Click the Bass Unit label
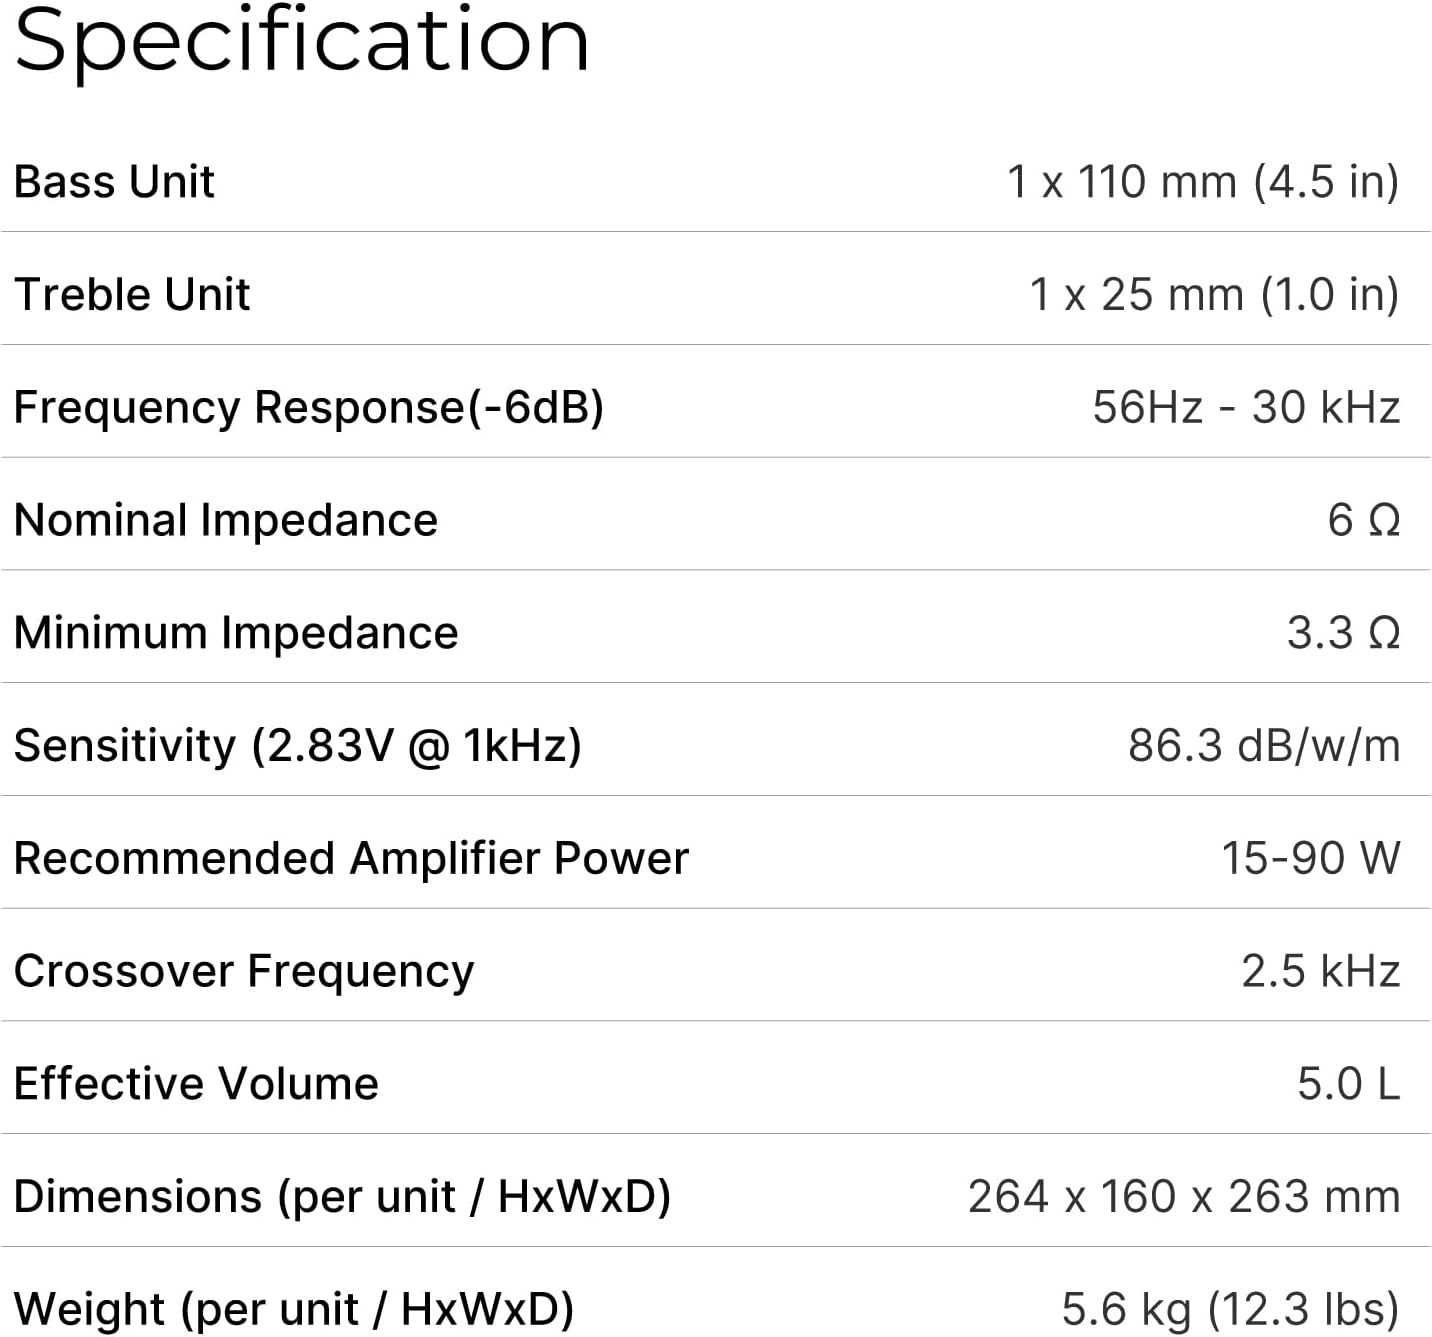Viewport: 1432px width, 1337px height. 115,181
